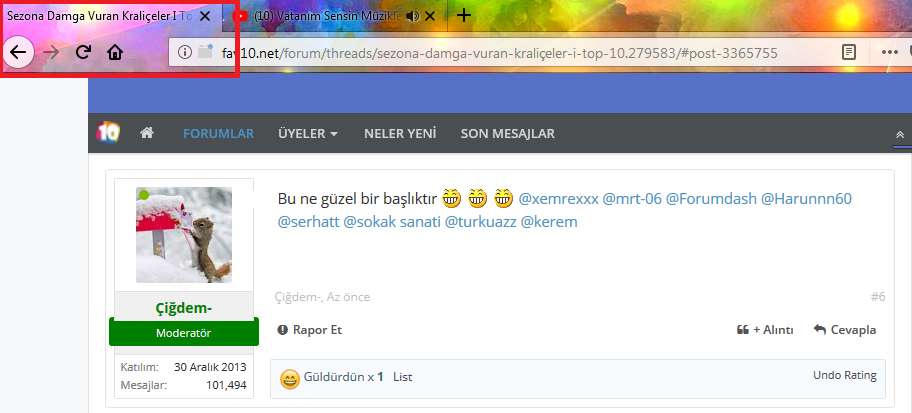
Task: Collapse the header with the double chevron
Action: (899, 134)
